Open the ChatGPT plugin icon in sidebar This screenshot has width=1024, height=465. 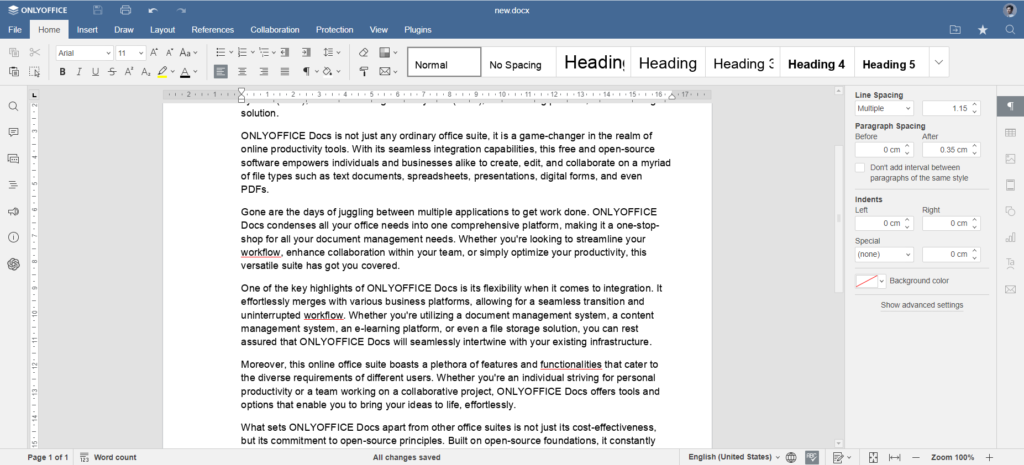pos(13,263)
